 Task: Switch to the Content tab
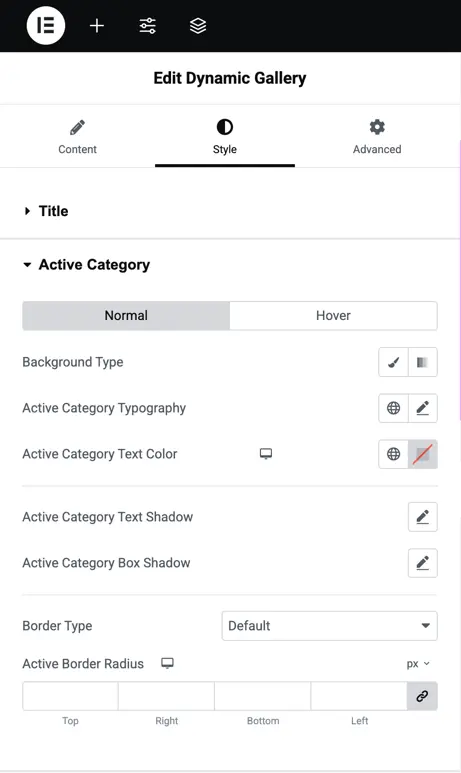pyautogui.click(x=77, y=138)
